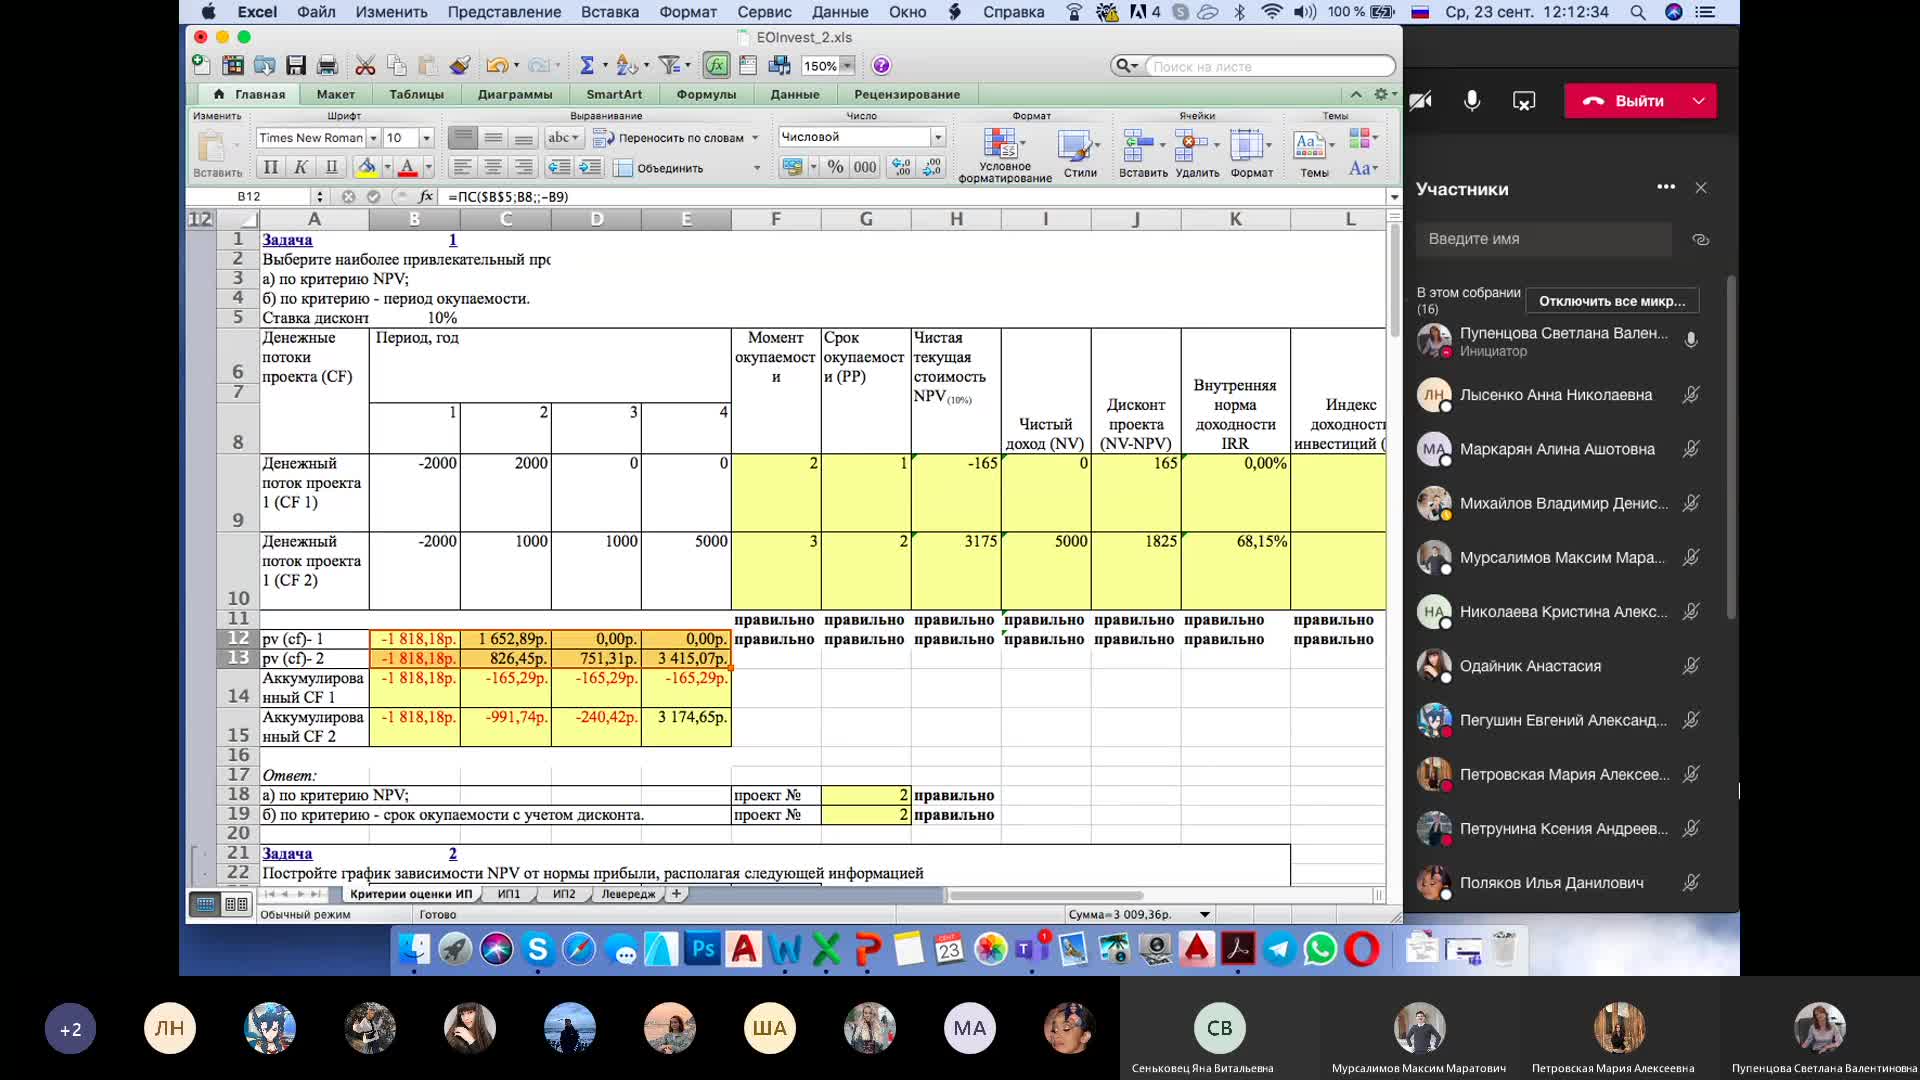
Task: Click the Поиск на листе search field
Action: point(1268,67)
